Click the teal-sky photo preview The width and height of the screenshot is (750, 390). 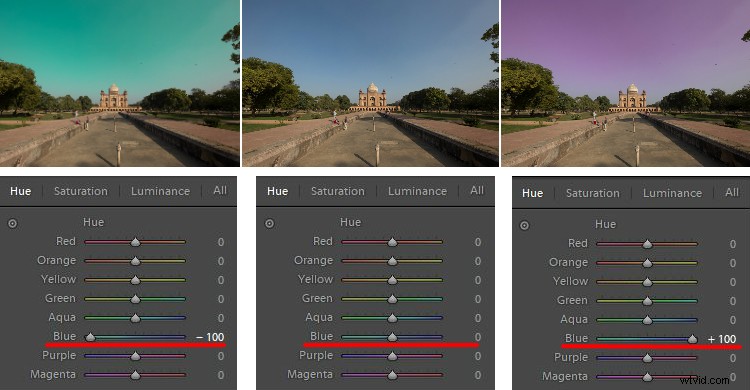pyautogui.click(x=120, y=83)
